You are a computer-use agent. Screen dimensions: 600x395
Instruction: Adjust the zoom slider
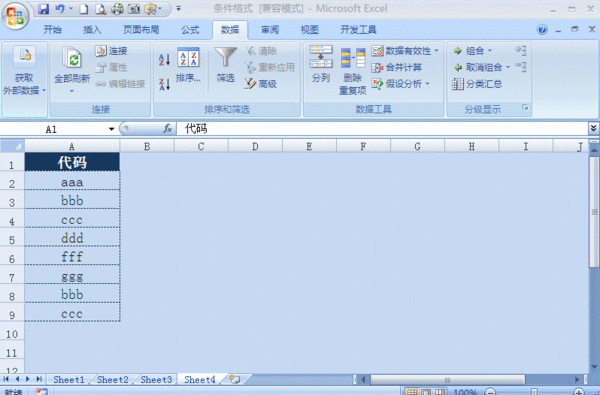pyautogui.click(x=534, y=392)
